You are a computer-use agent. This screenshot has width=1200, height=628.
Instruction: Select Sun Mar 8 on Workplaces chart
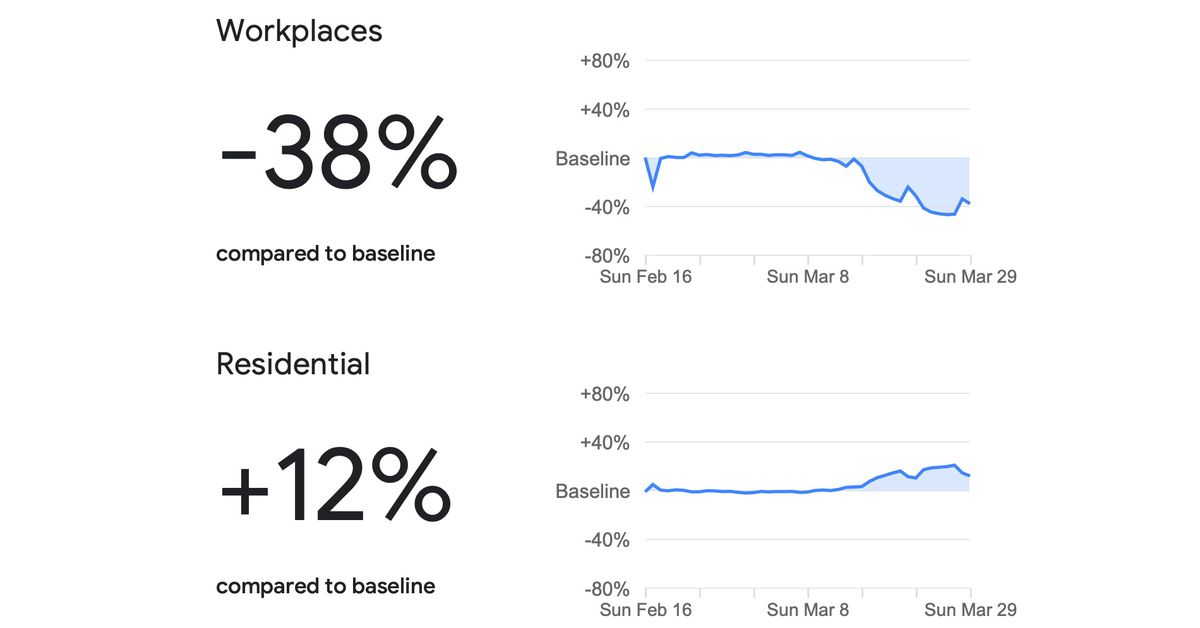(x=807, y=277)
